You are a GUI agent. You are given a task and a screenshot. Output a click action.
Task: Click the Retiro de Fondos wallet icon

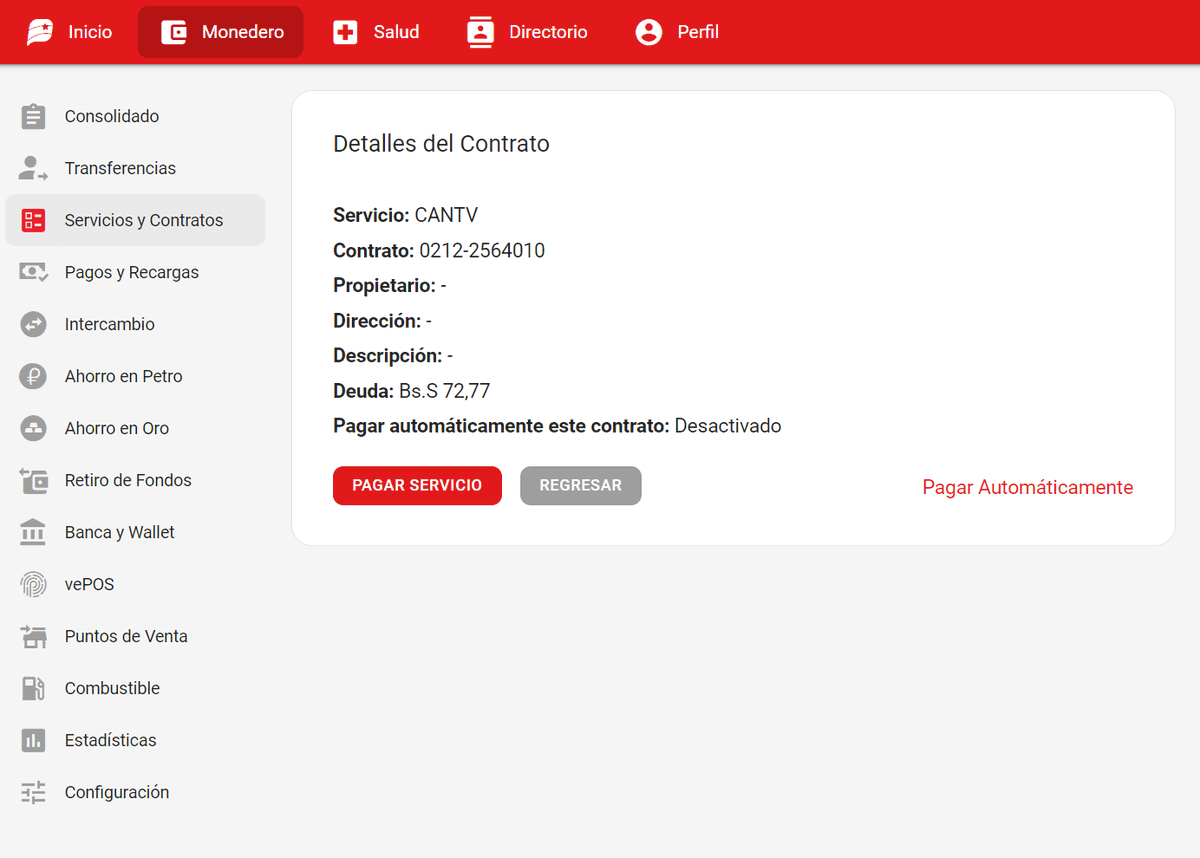coord(33,480)
